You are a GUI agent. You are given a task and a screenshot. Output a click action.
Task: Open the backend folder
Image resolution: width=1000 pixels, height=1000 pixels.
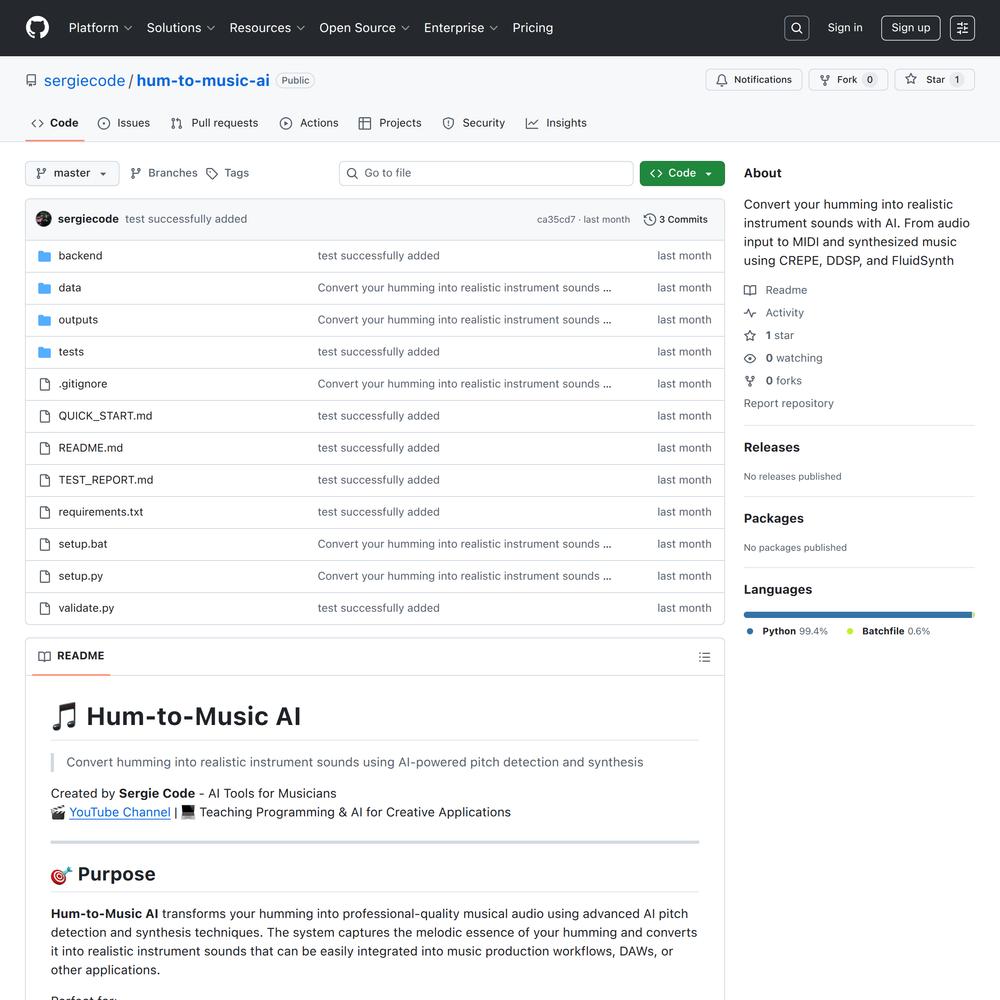pyautogui.click(x=80, y=256)
